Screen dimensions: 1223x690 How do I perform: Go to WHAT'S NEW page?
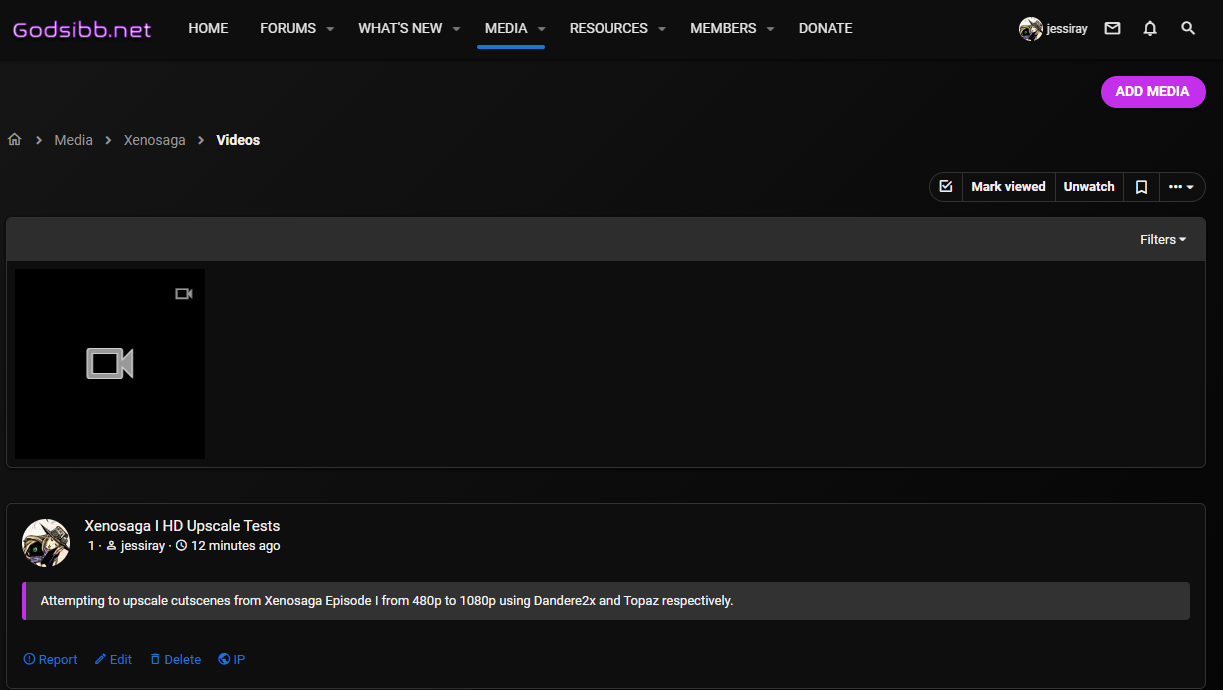point(400,28)
